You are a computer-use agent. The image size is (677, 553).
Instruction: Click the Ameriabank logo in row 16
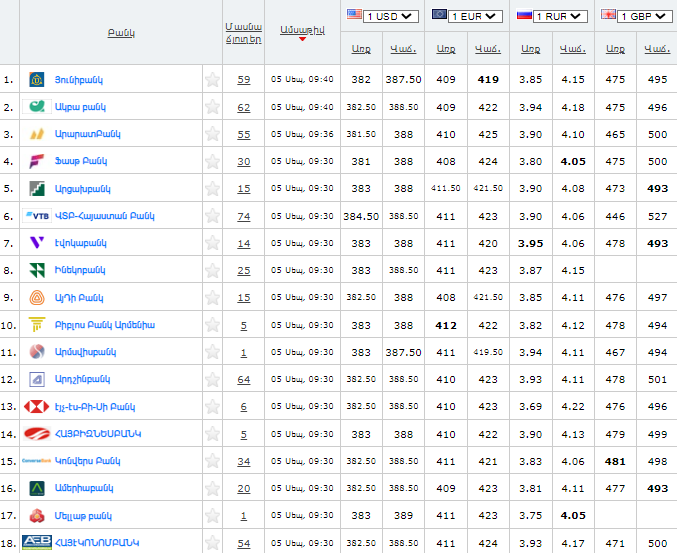pyautogui.click(x=37, y=488)
